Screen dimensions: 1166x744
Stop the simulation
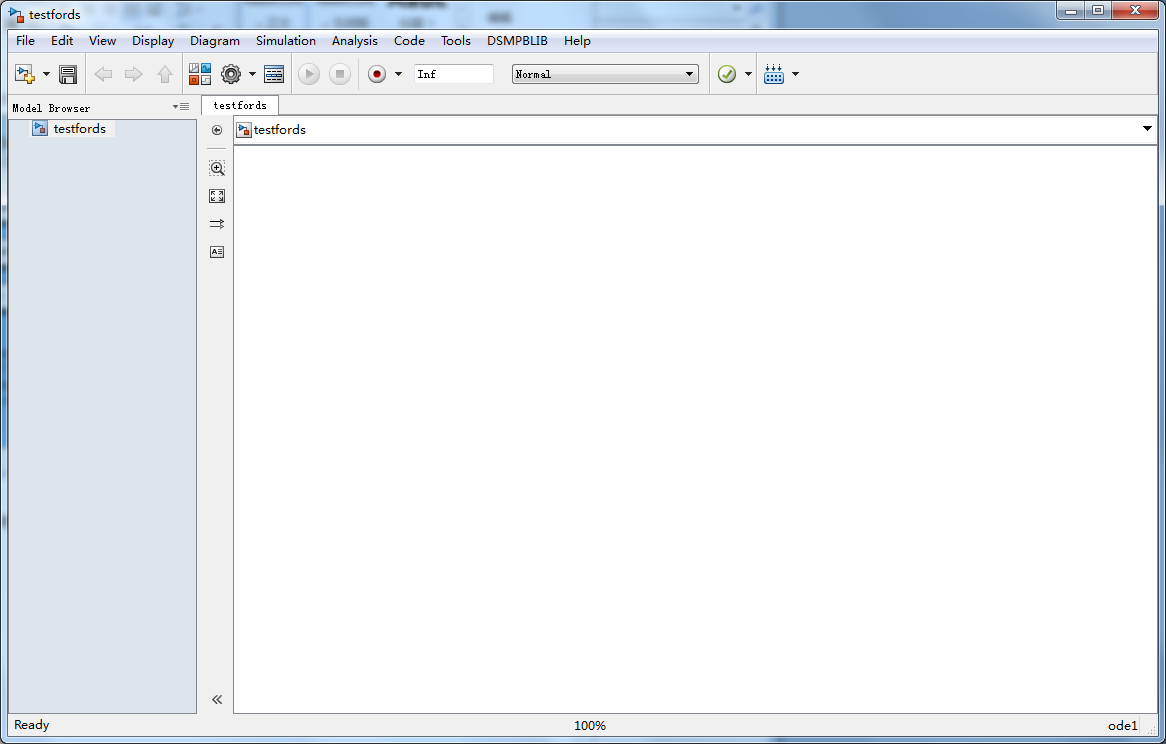pos(340,74)
